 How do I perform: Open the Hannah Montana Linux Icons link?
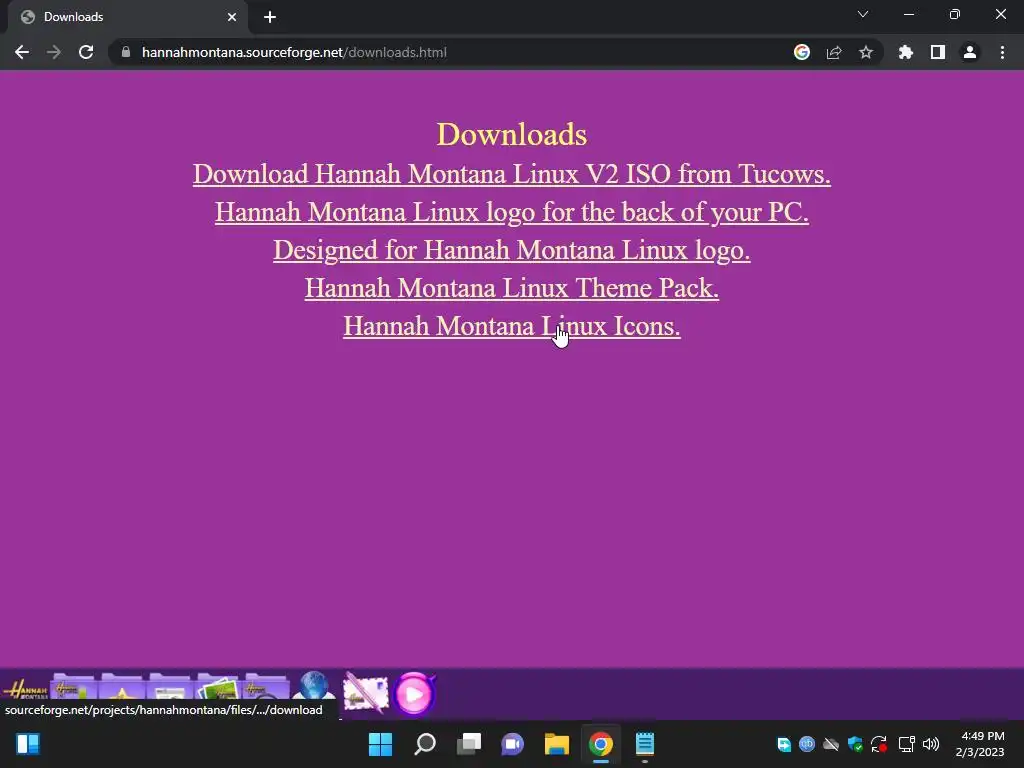[x=512, y=325]
